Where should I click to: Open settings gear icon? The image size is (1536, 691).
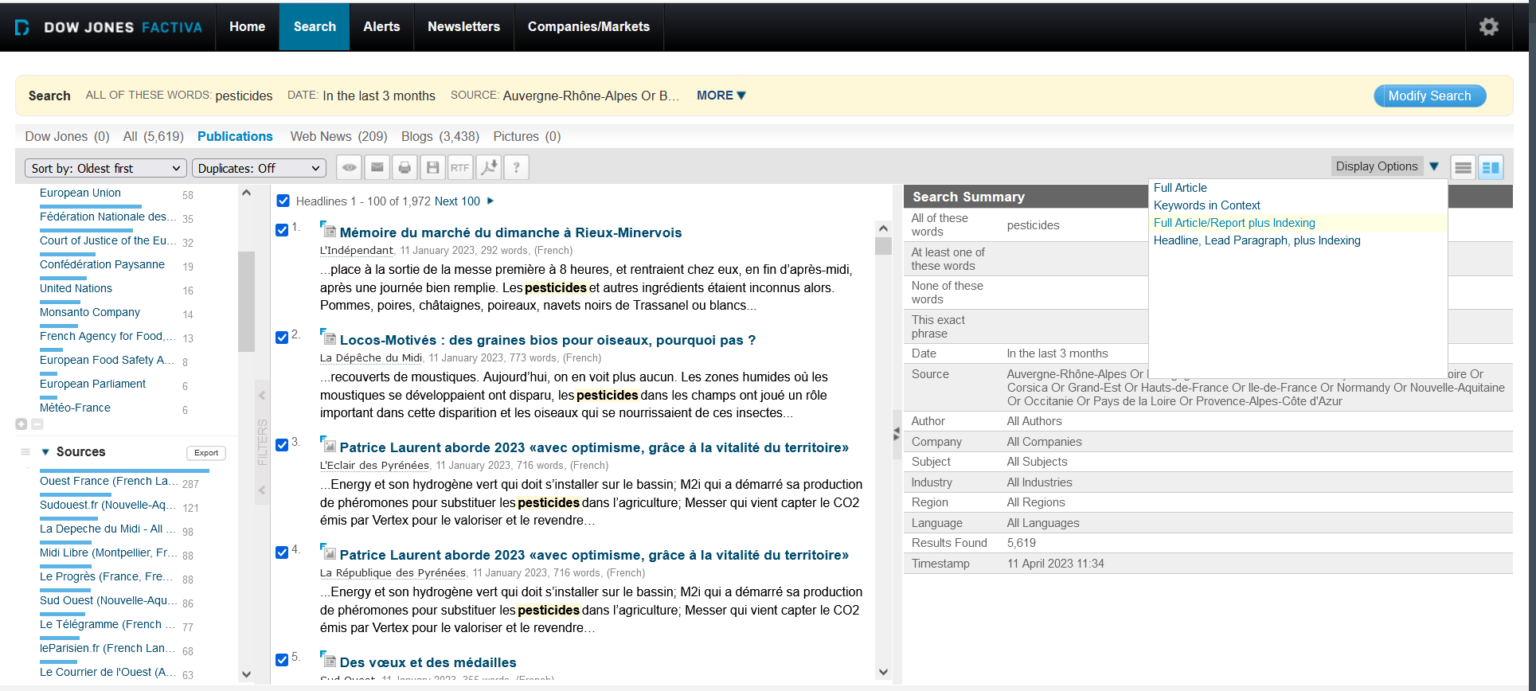pyautogui.click(x=1489, y=27)
